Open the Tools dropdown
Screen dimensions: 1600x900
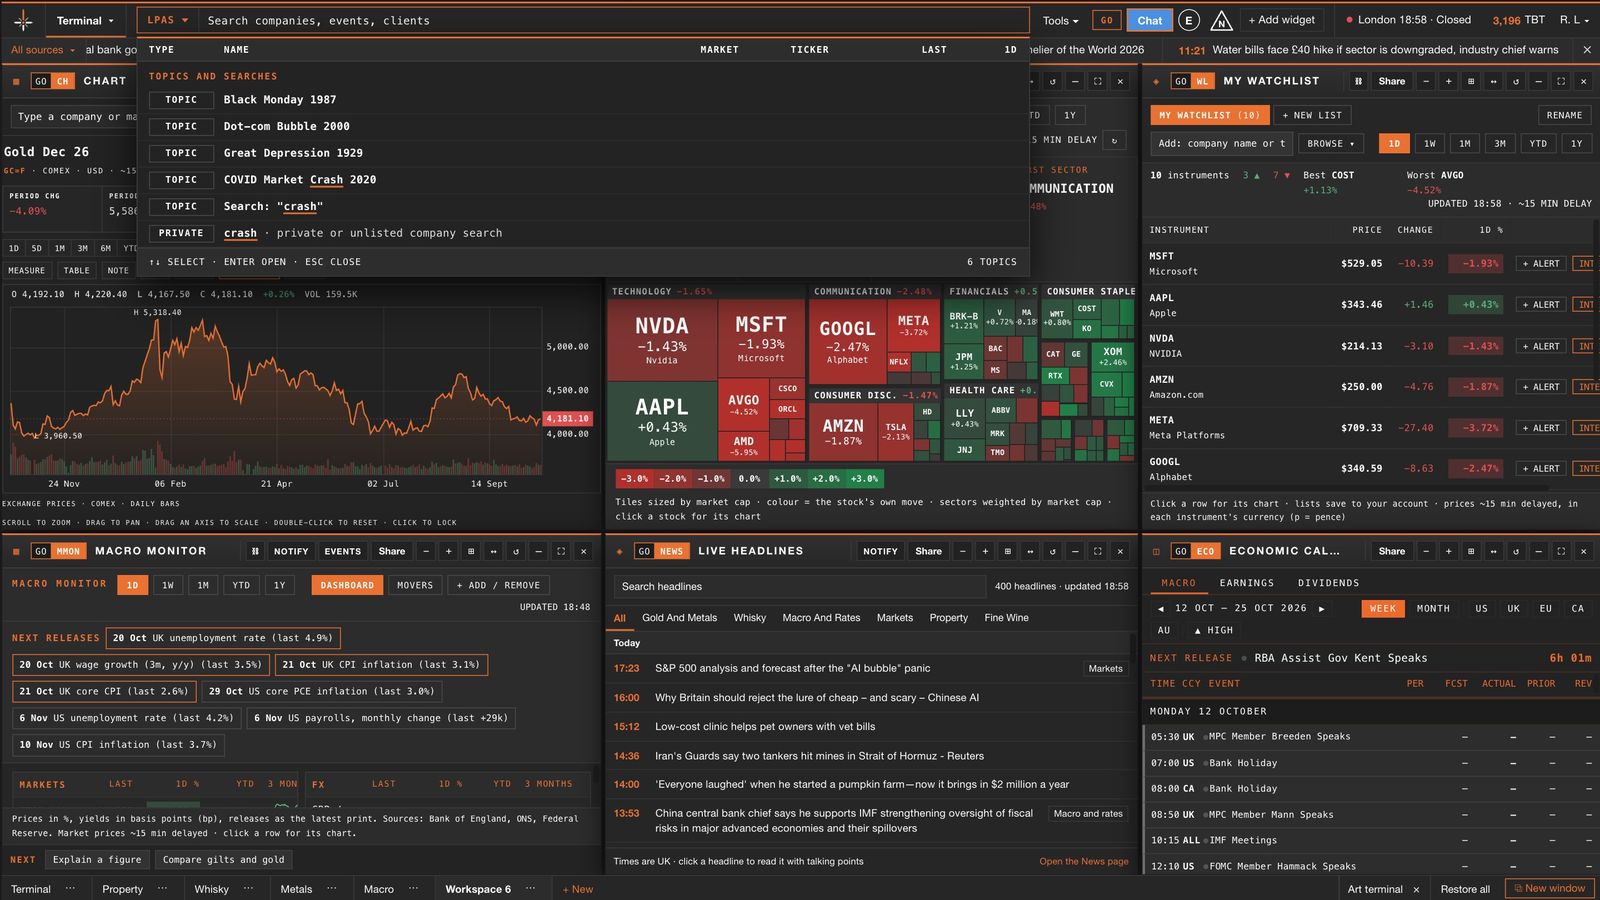coord(1061,20)
